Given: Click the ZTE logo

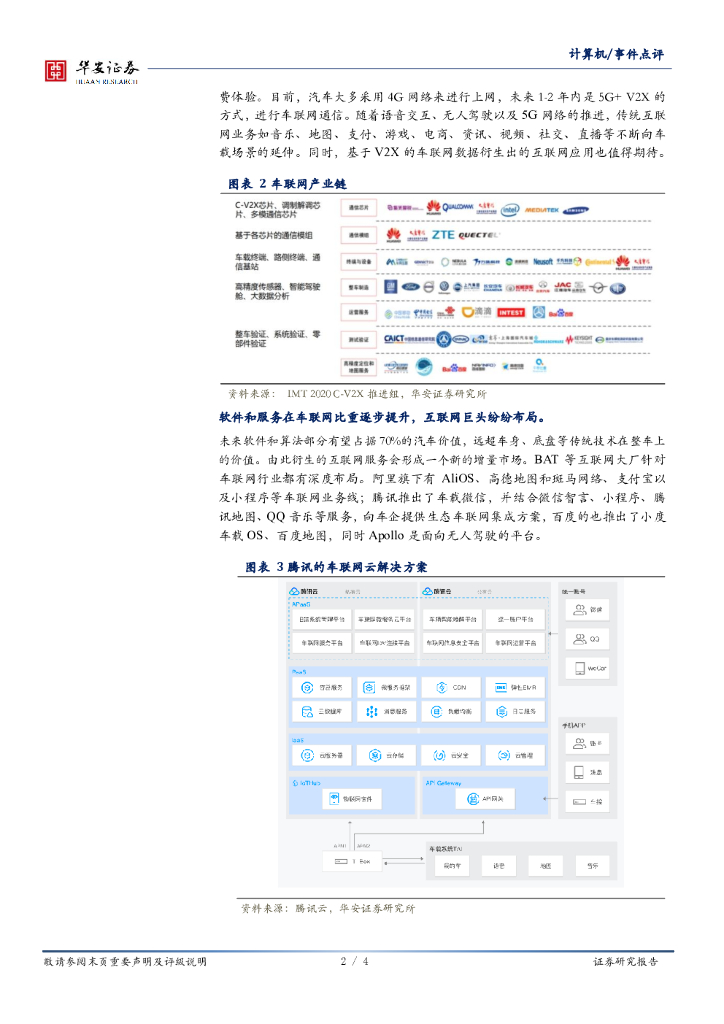Looking at the screenshot, I should pos(443,234).
